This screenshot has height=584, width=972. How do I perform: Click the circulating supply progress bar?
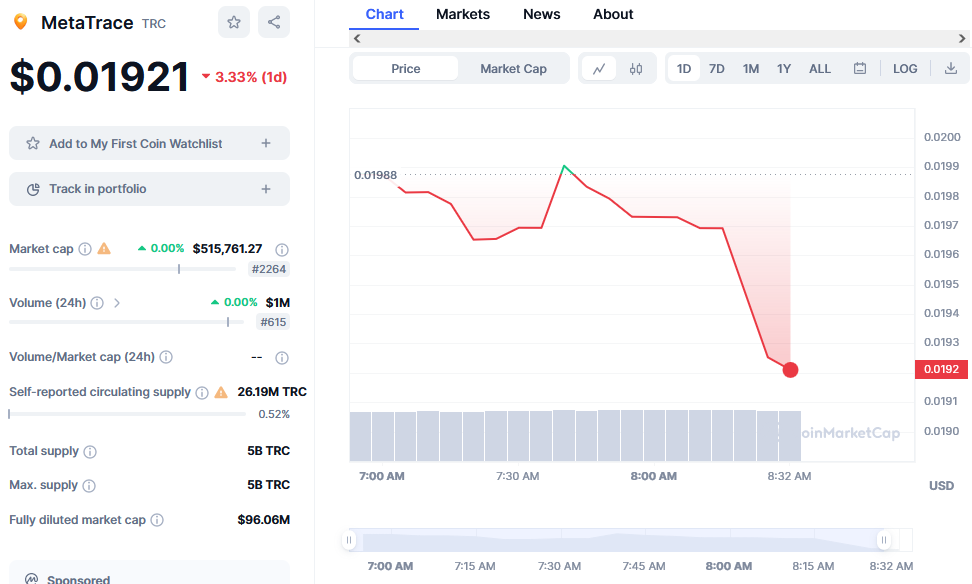click(127, 414)
